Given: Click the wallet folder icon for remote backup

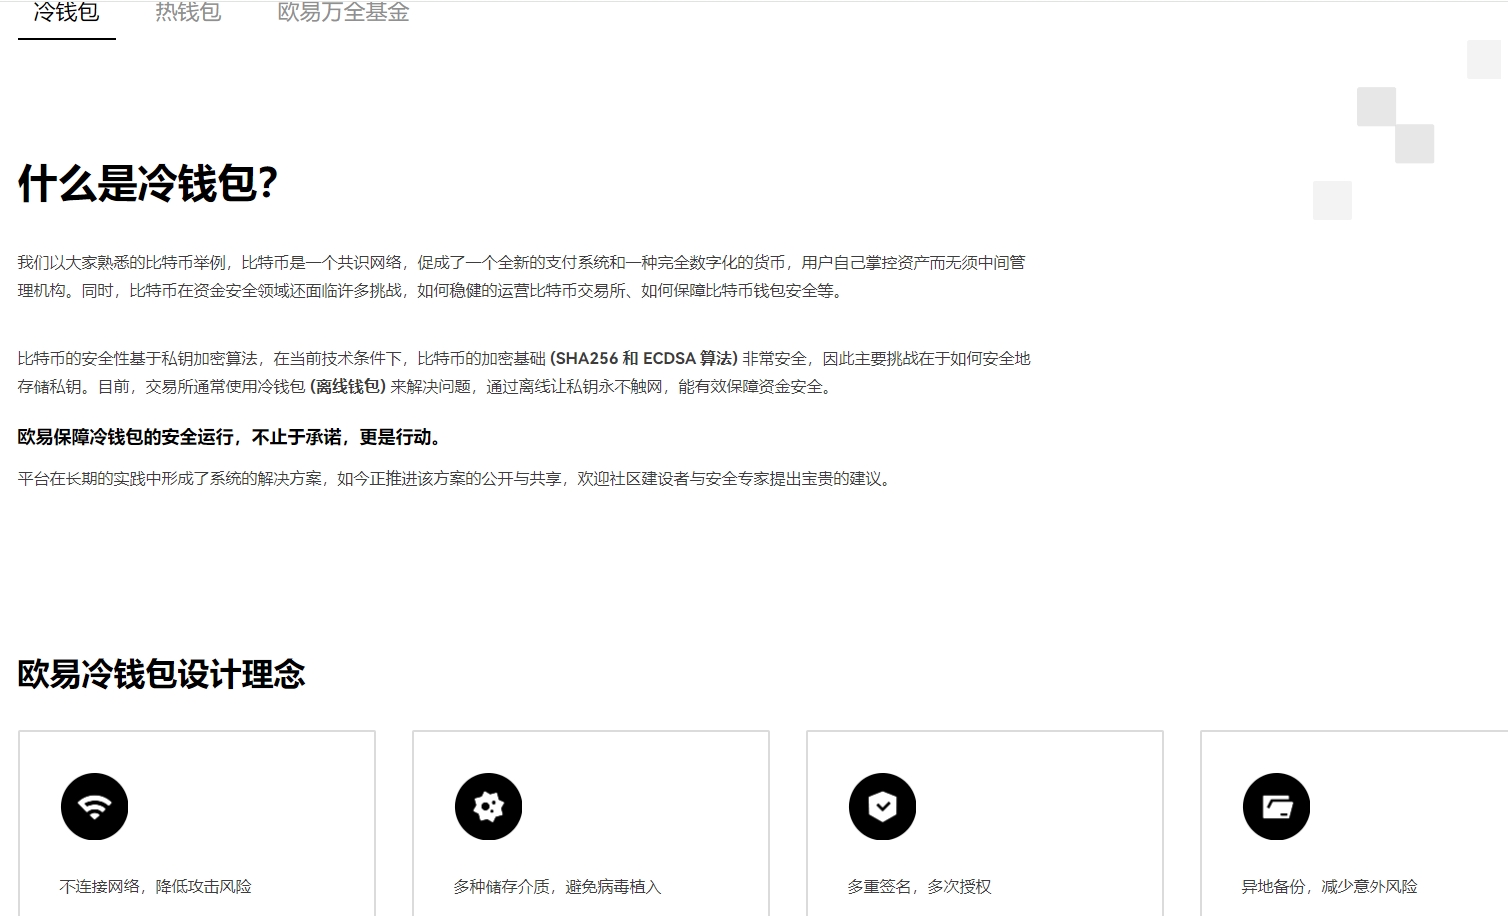Looking at the screenshot, I should (x=1276, y=806).
